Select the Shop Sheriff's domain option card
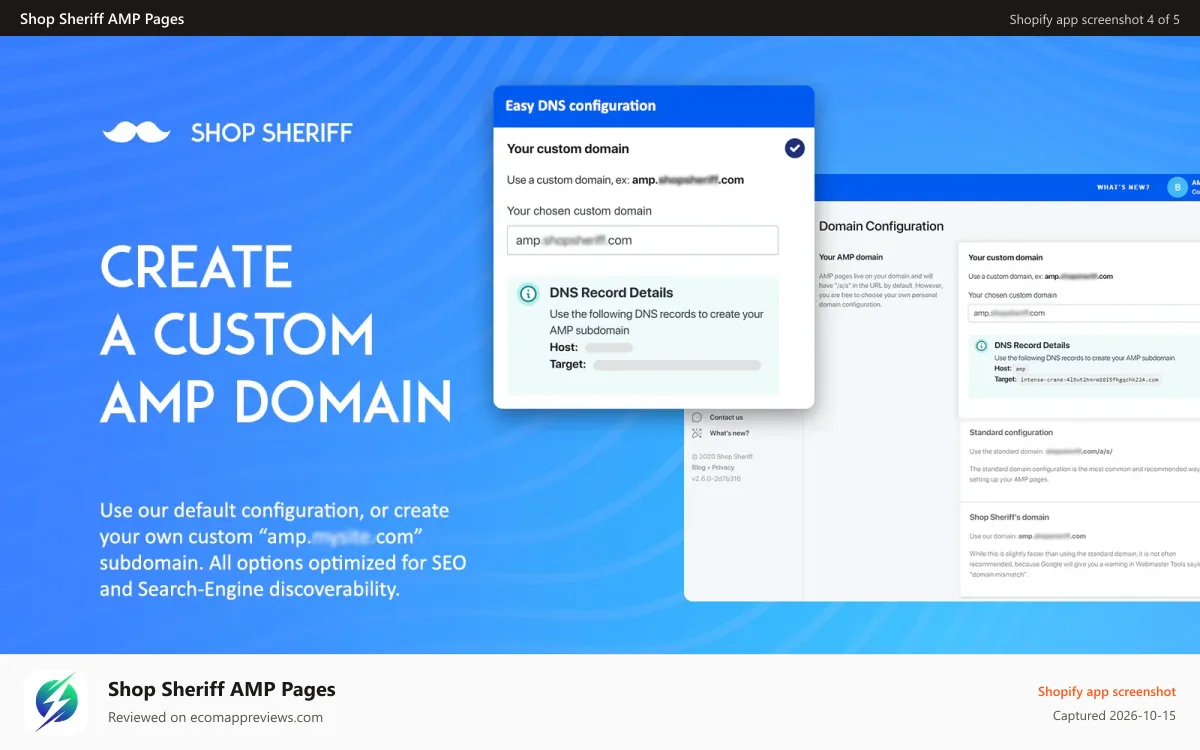This screenshot has width=1200, height=750. [x=1079, y=550]
